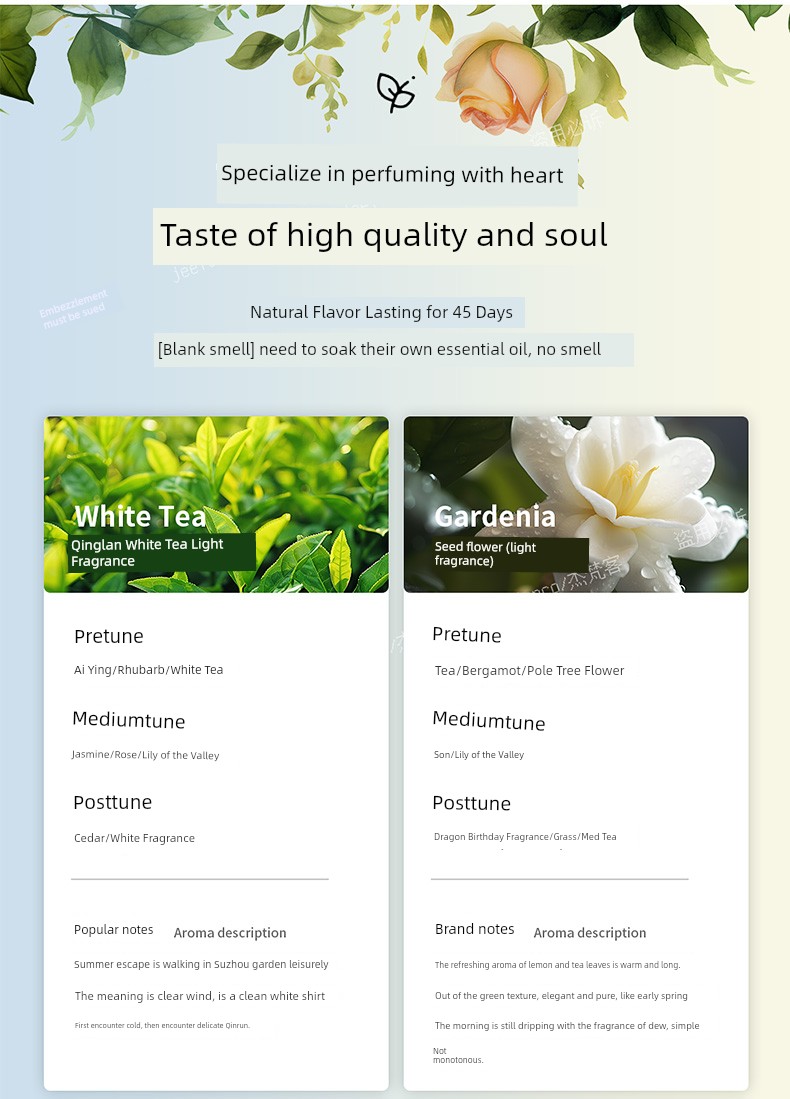Click the peach rose illustration
The image size is (790, 1099).
click(500, 80)
